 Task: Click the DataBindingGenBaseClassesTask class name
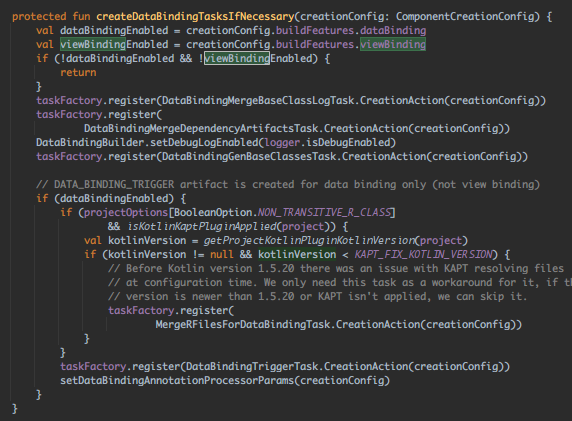249,157
